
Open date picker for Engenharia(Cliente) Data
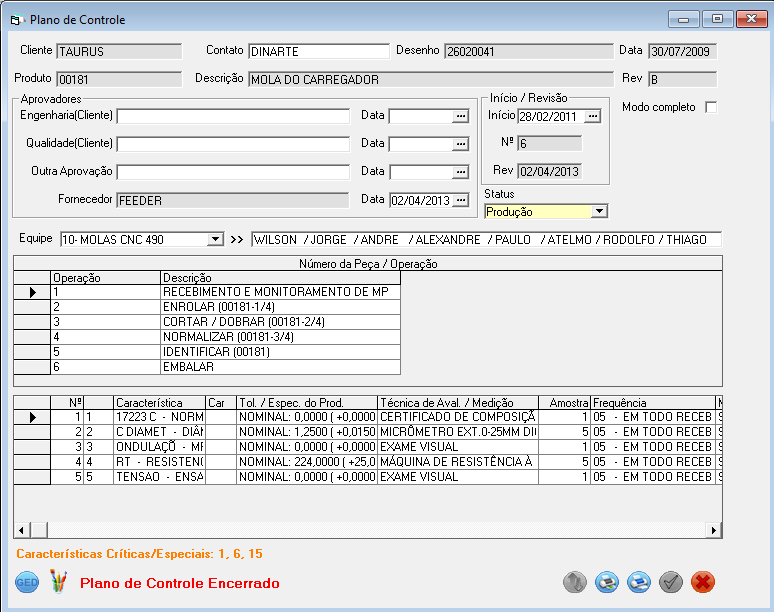(x=461, y=116)
